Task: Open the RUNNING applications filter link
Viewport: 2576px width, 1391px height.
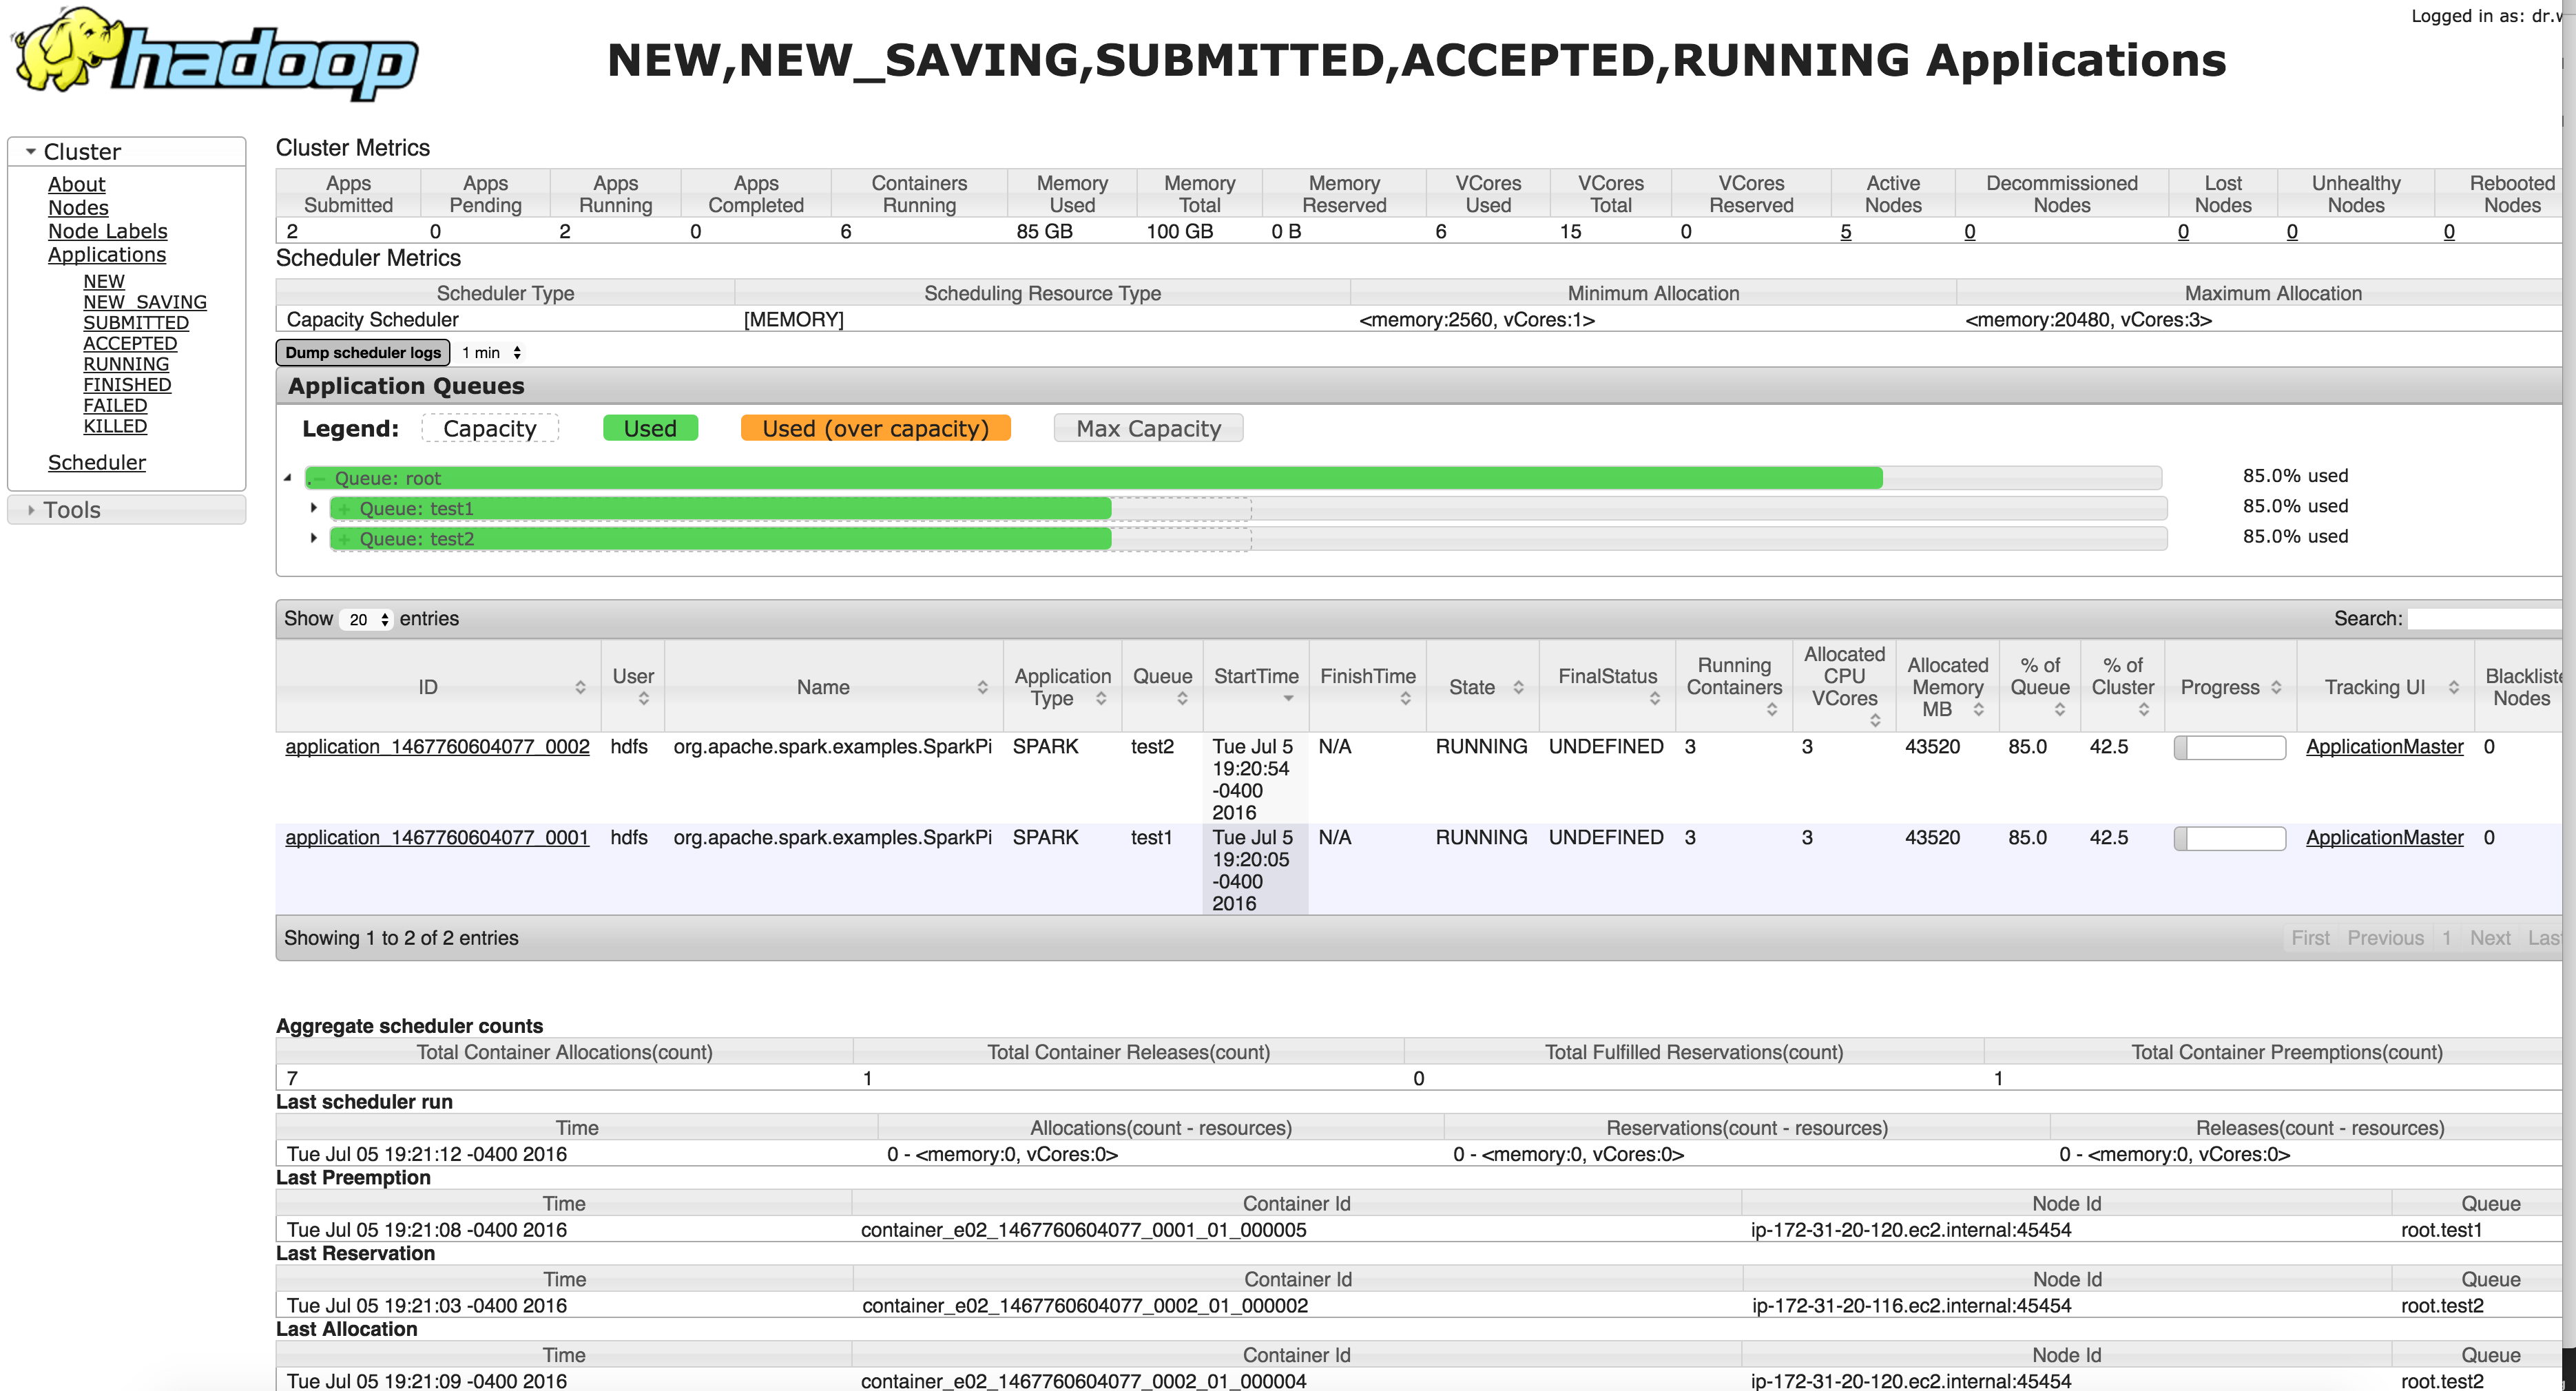Action: coord(126,364)
